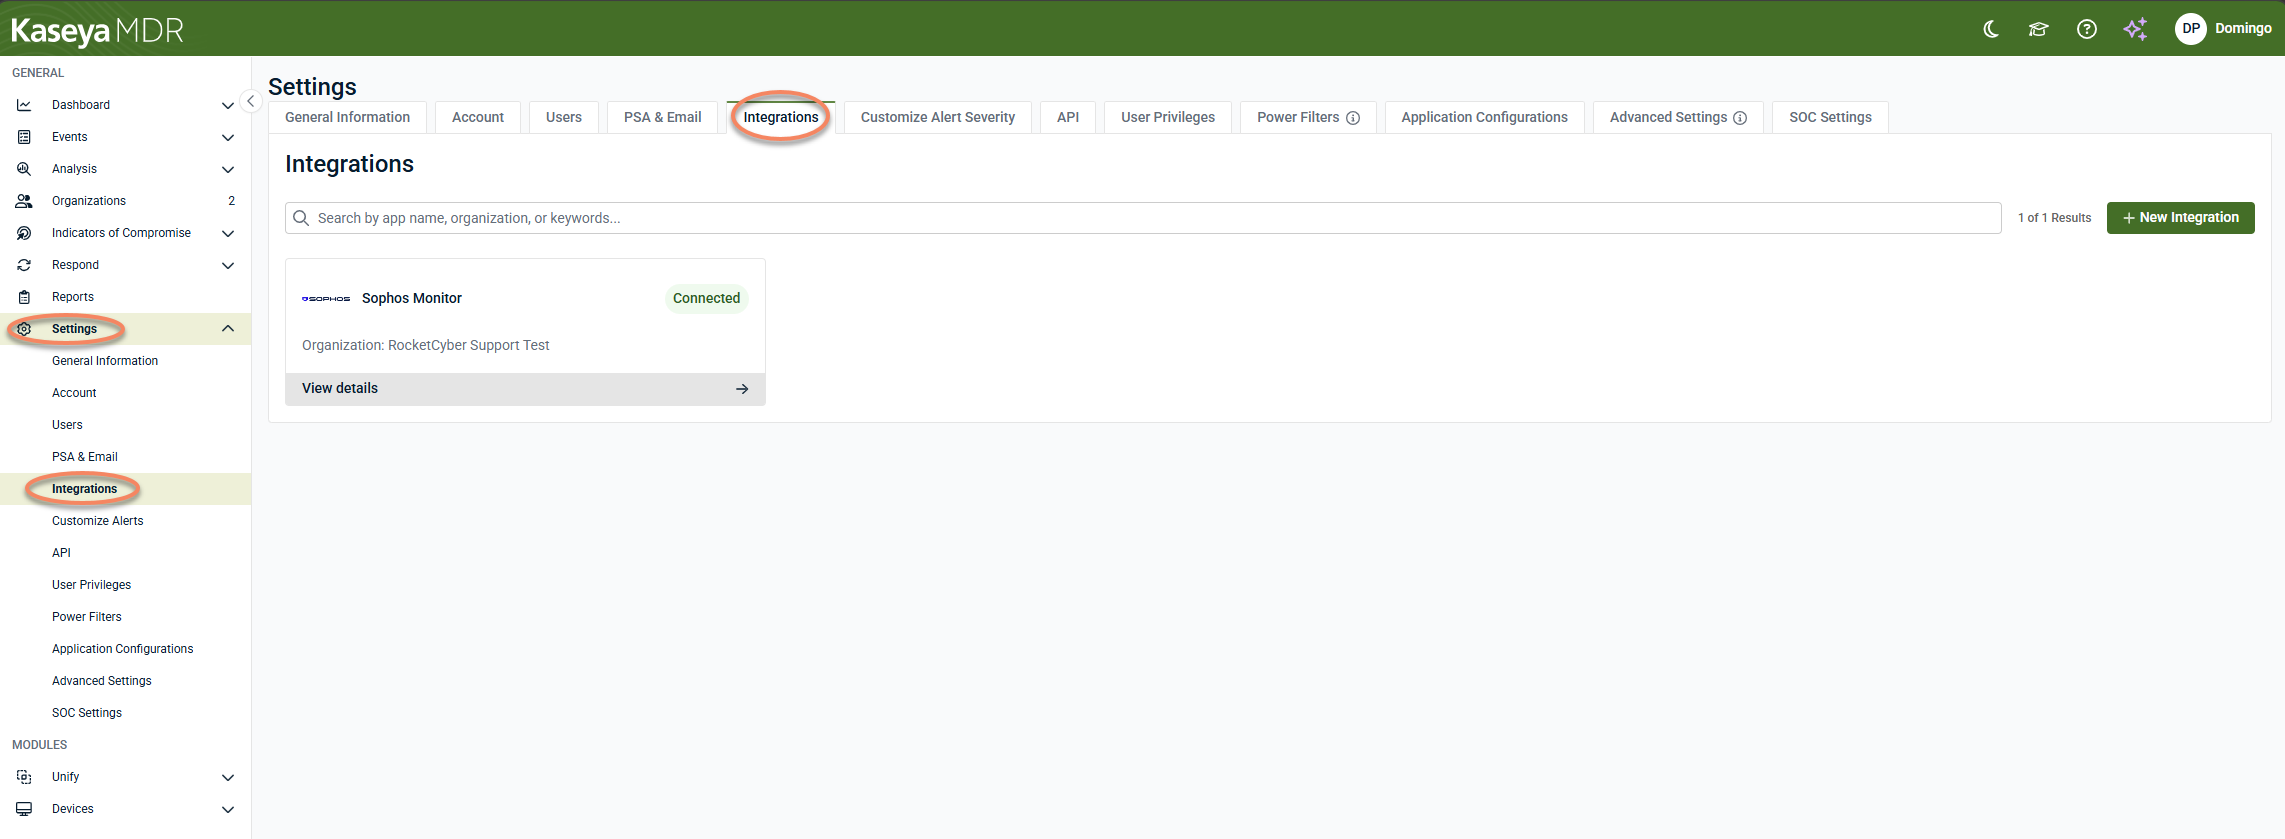Switch to the Account tab
This screenshot has width=2285, height=839.
(x=478, y=117)
